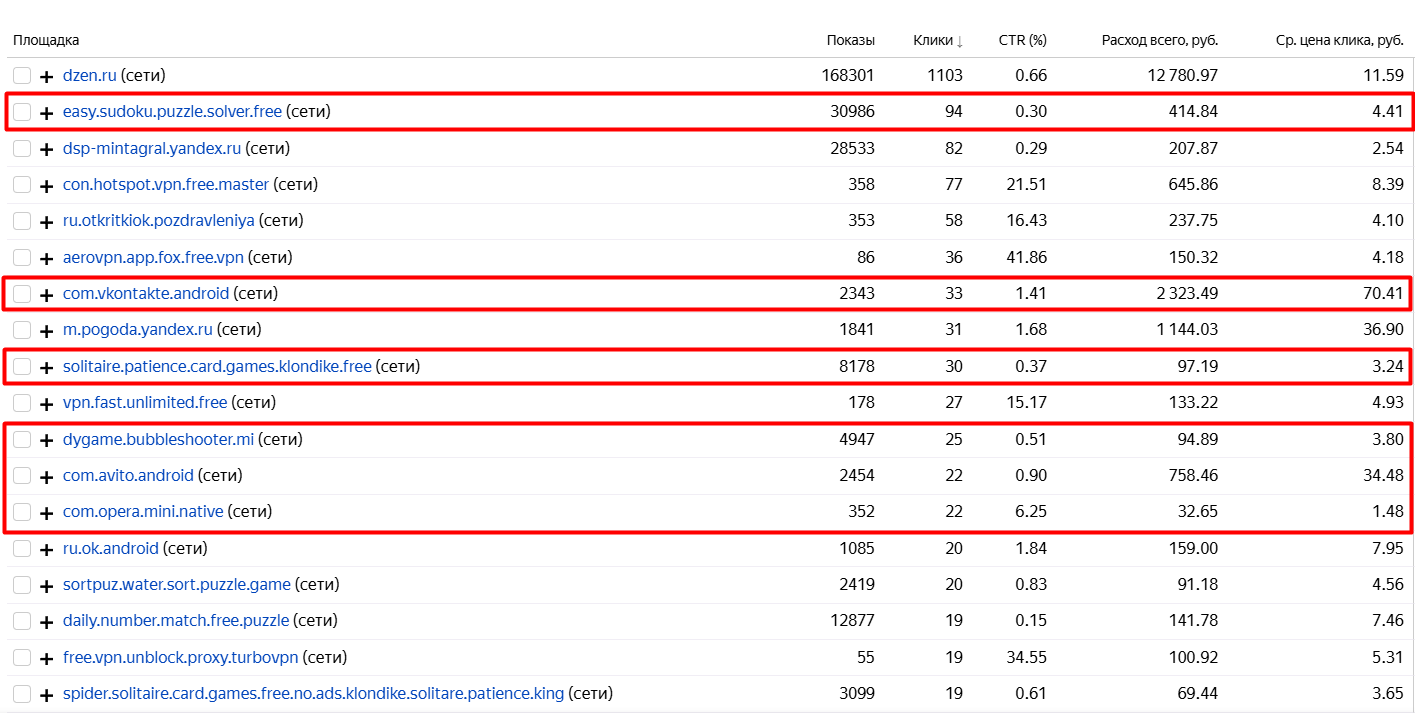This screenshot has height=713, width=1415.
Task: Click plus icon beside free.vpn.unblock.proxy.turbovpn
Action: (46, 658)
